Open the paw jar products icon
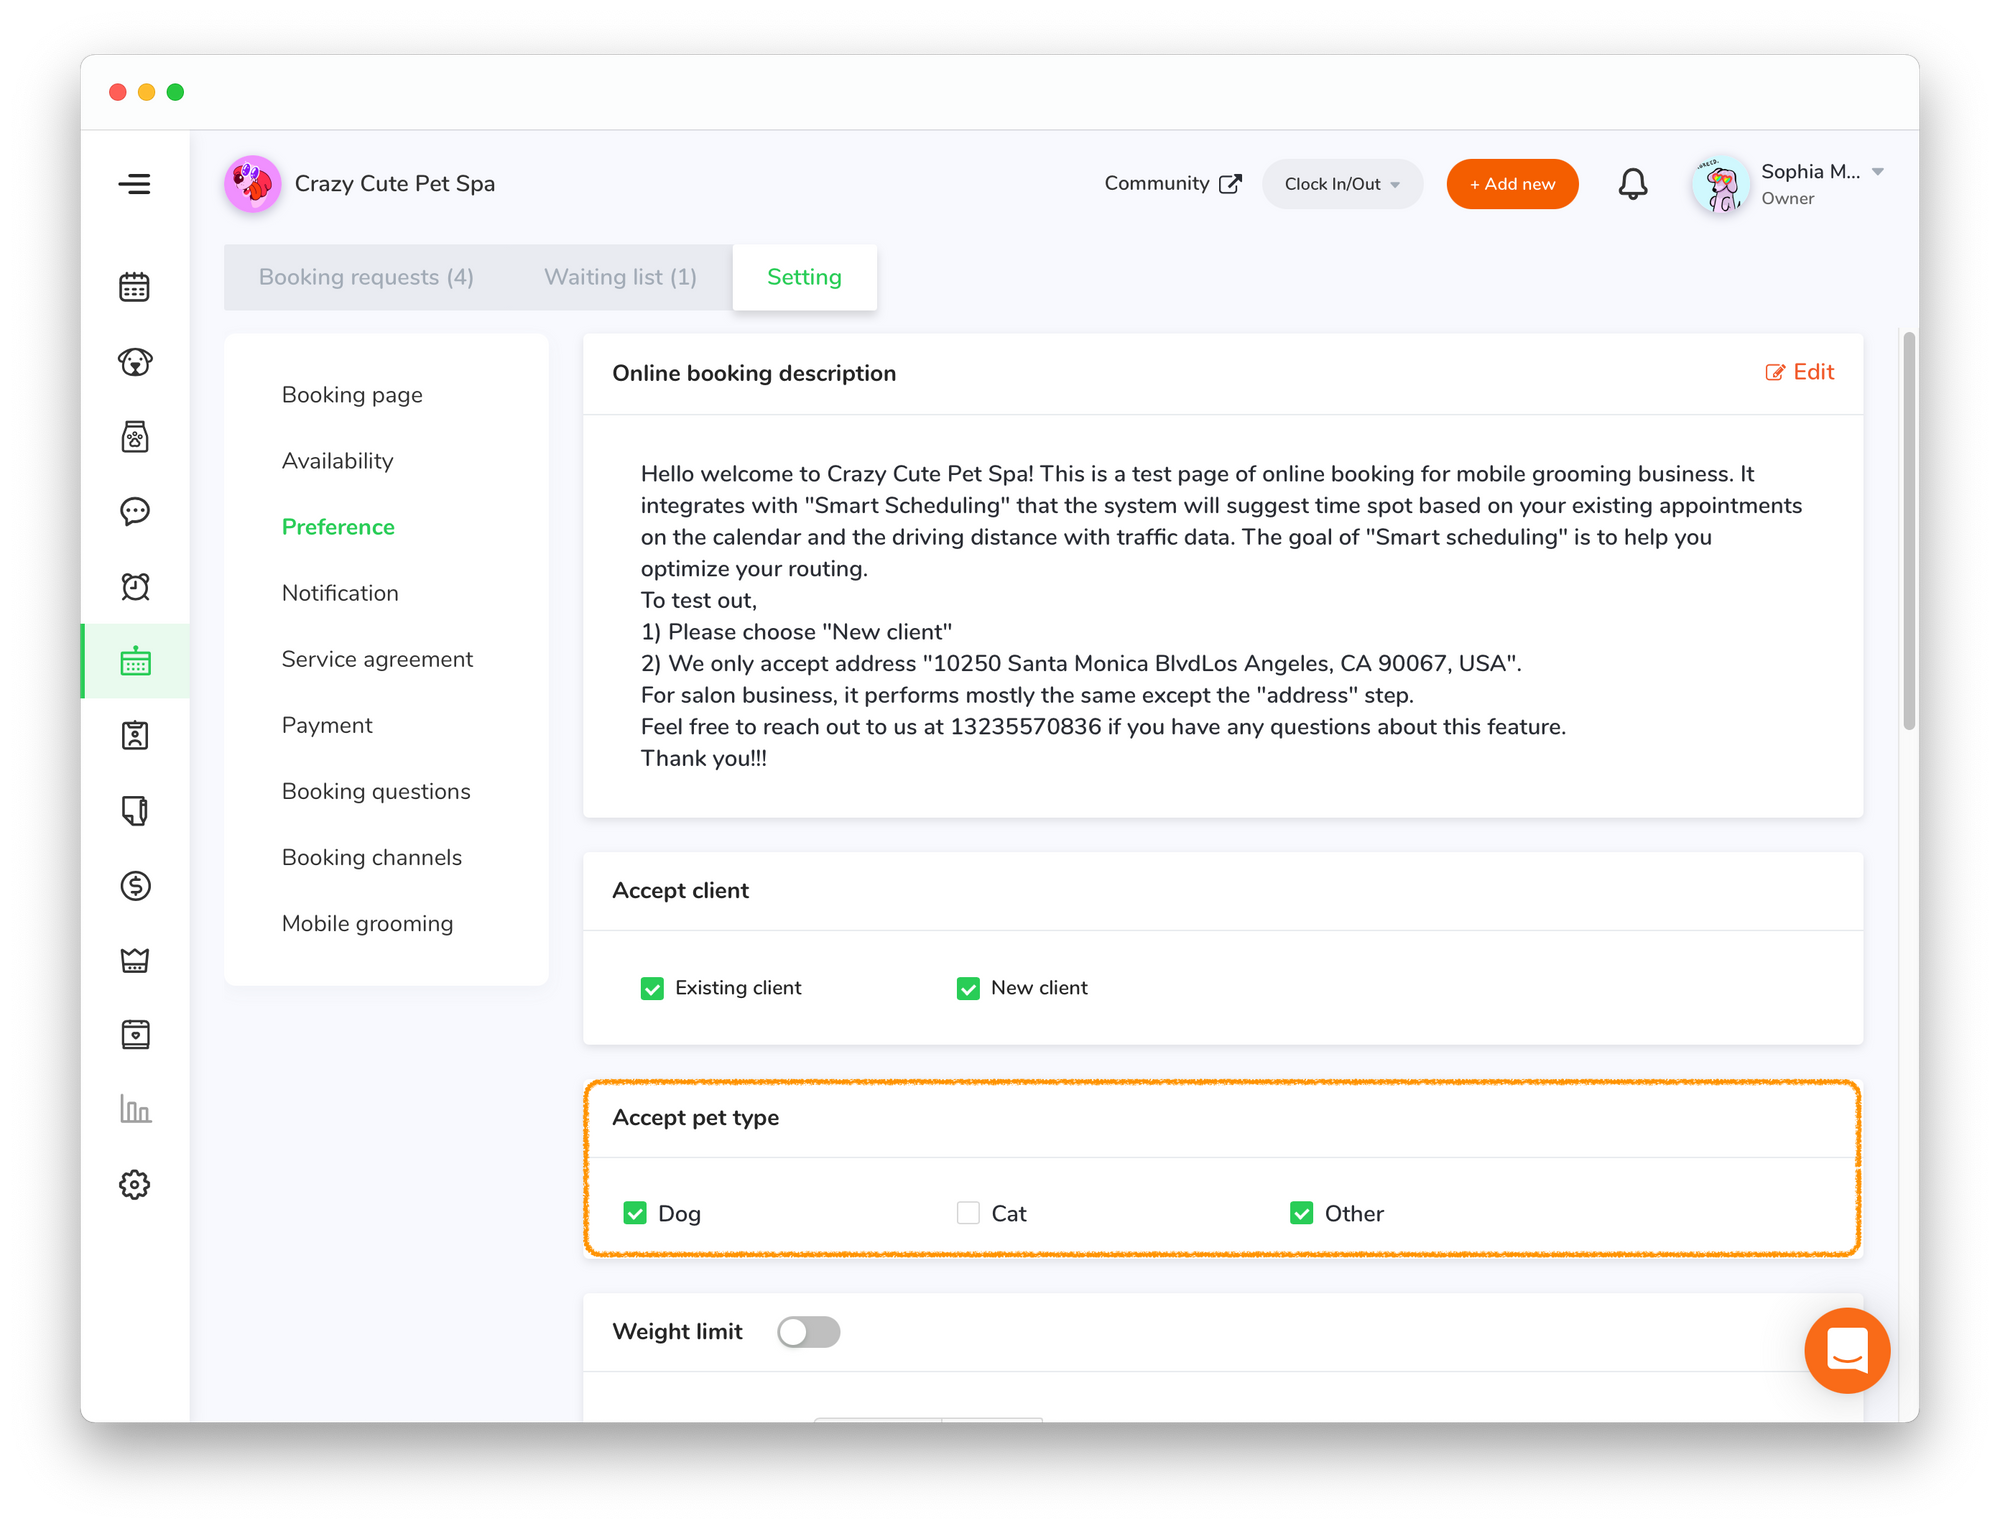The image size is (2000, 1529). 135,437
